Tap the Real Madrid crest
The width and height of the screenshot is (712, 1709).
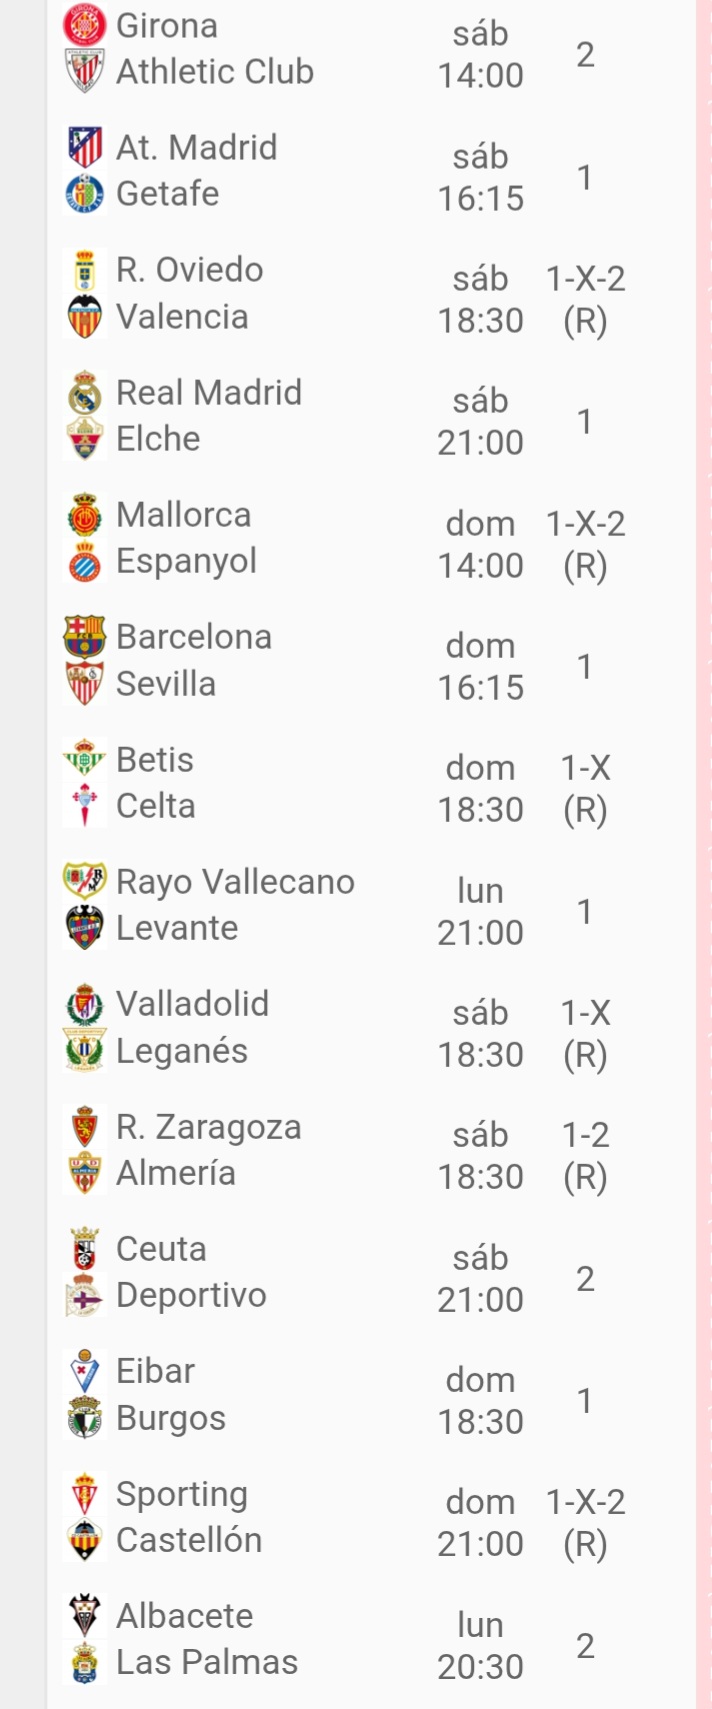[85, 393]
